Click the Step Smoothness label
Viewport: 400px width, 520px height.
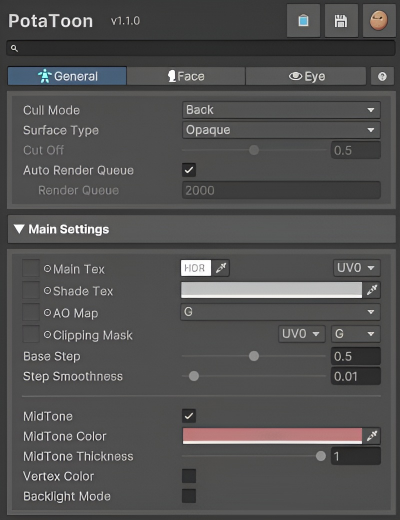73,376
